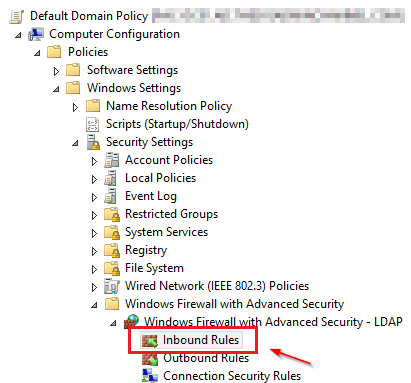Select the Wired Network (IEEE 802.3) Policies label

tap(217, 286)
